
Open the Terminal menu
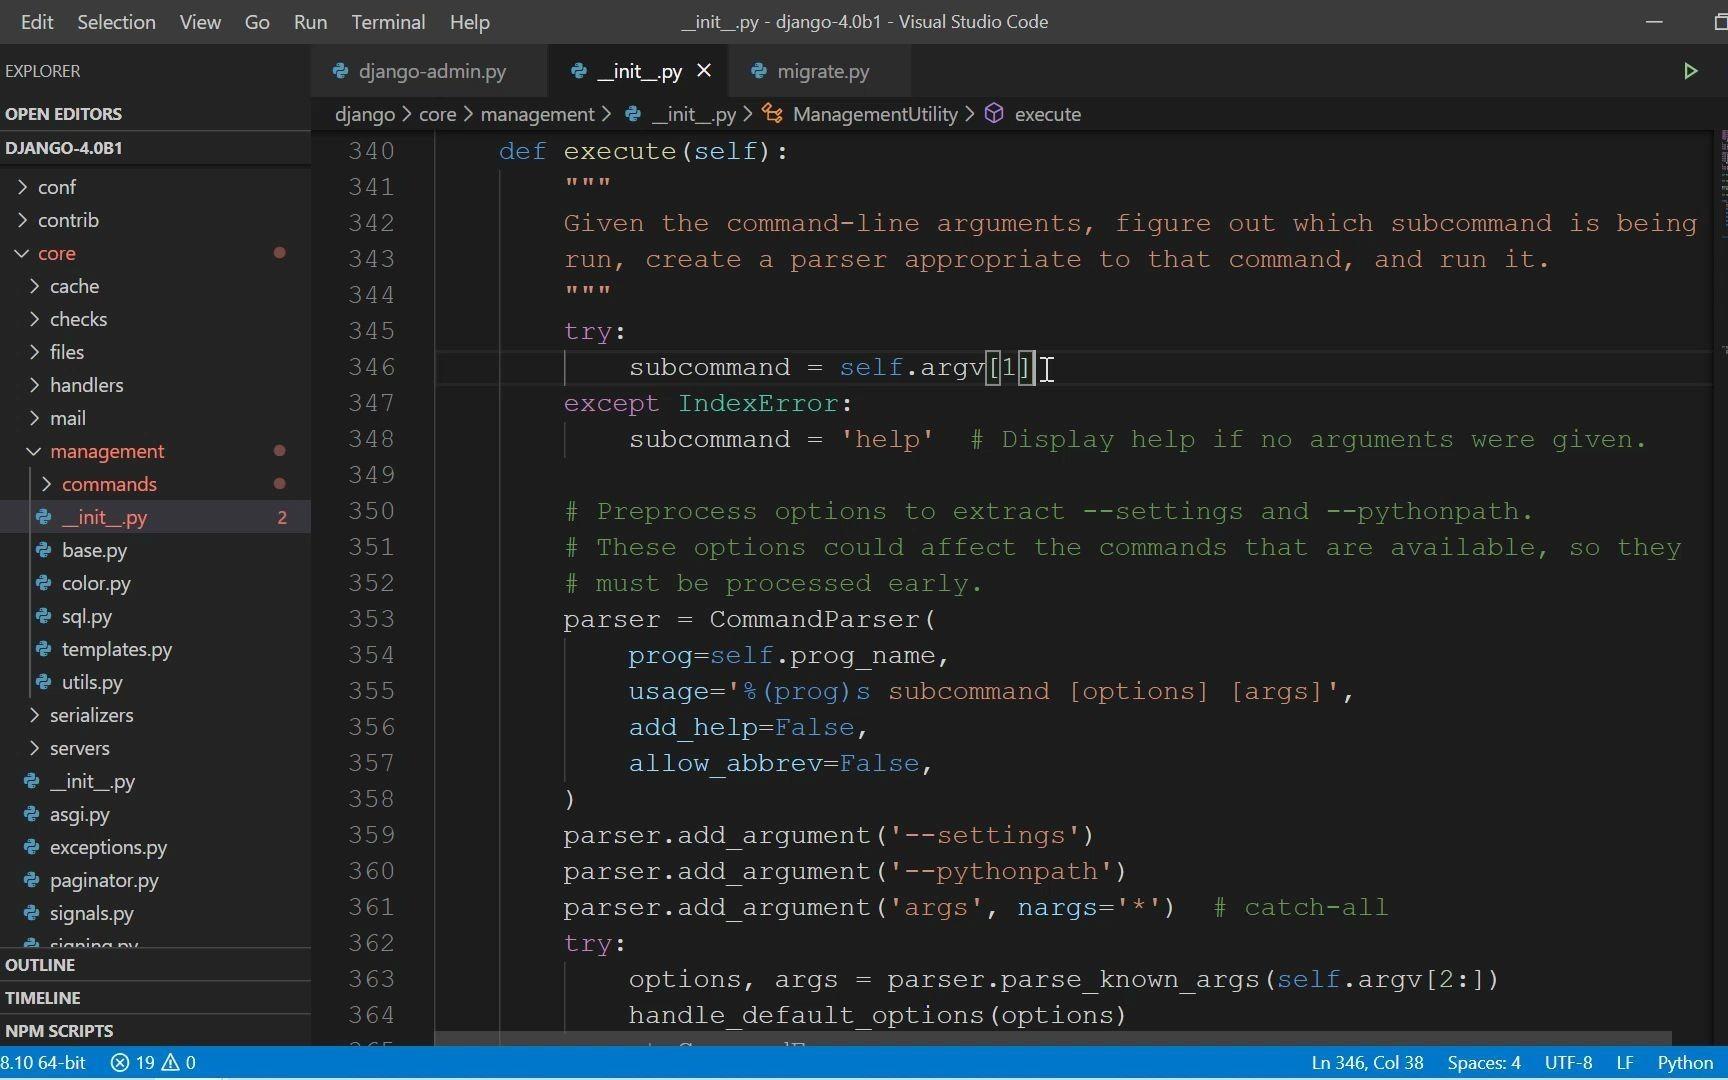tap(388, 22)
